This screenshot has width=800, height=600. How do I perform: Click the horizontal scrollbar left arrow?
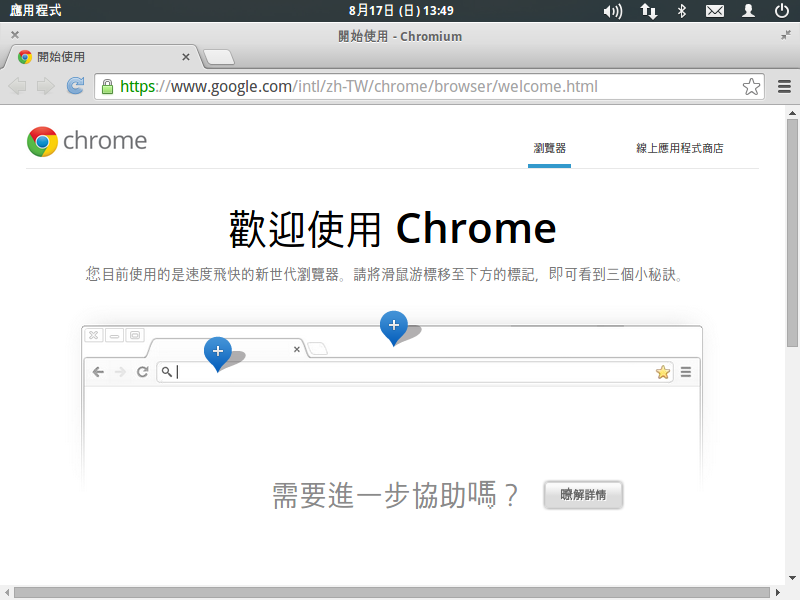click(7, 592)
